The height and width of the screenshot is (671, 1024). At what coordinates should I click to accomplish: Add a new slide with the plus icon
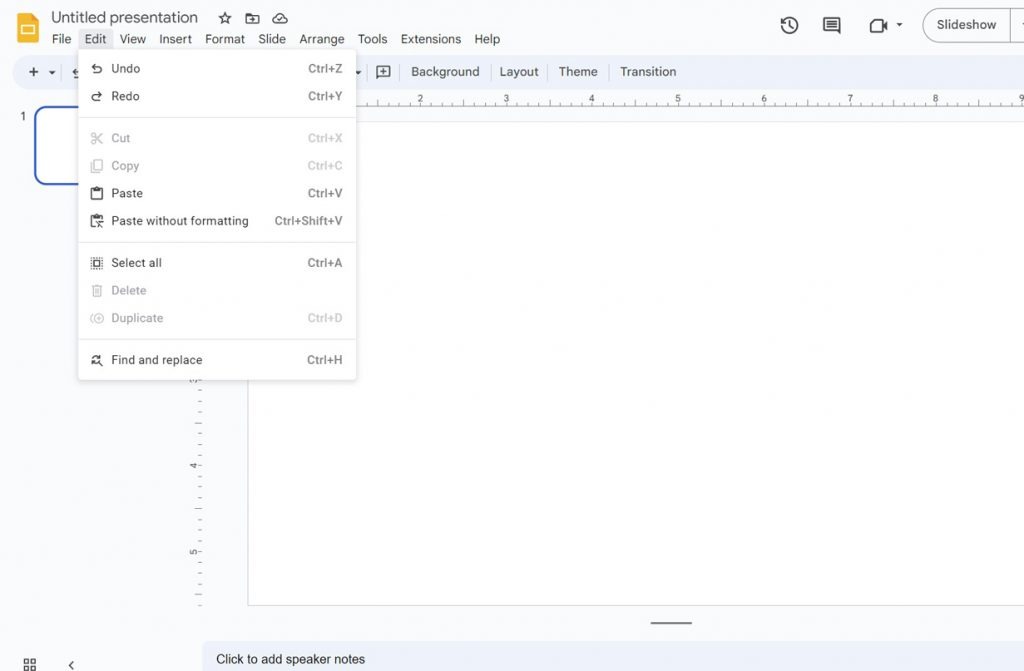32,72
